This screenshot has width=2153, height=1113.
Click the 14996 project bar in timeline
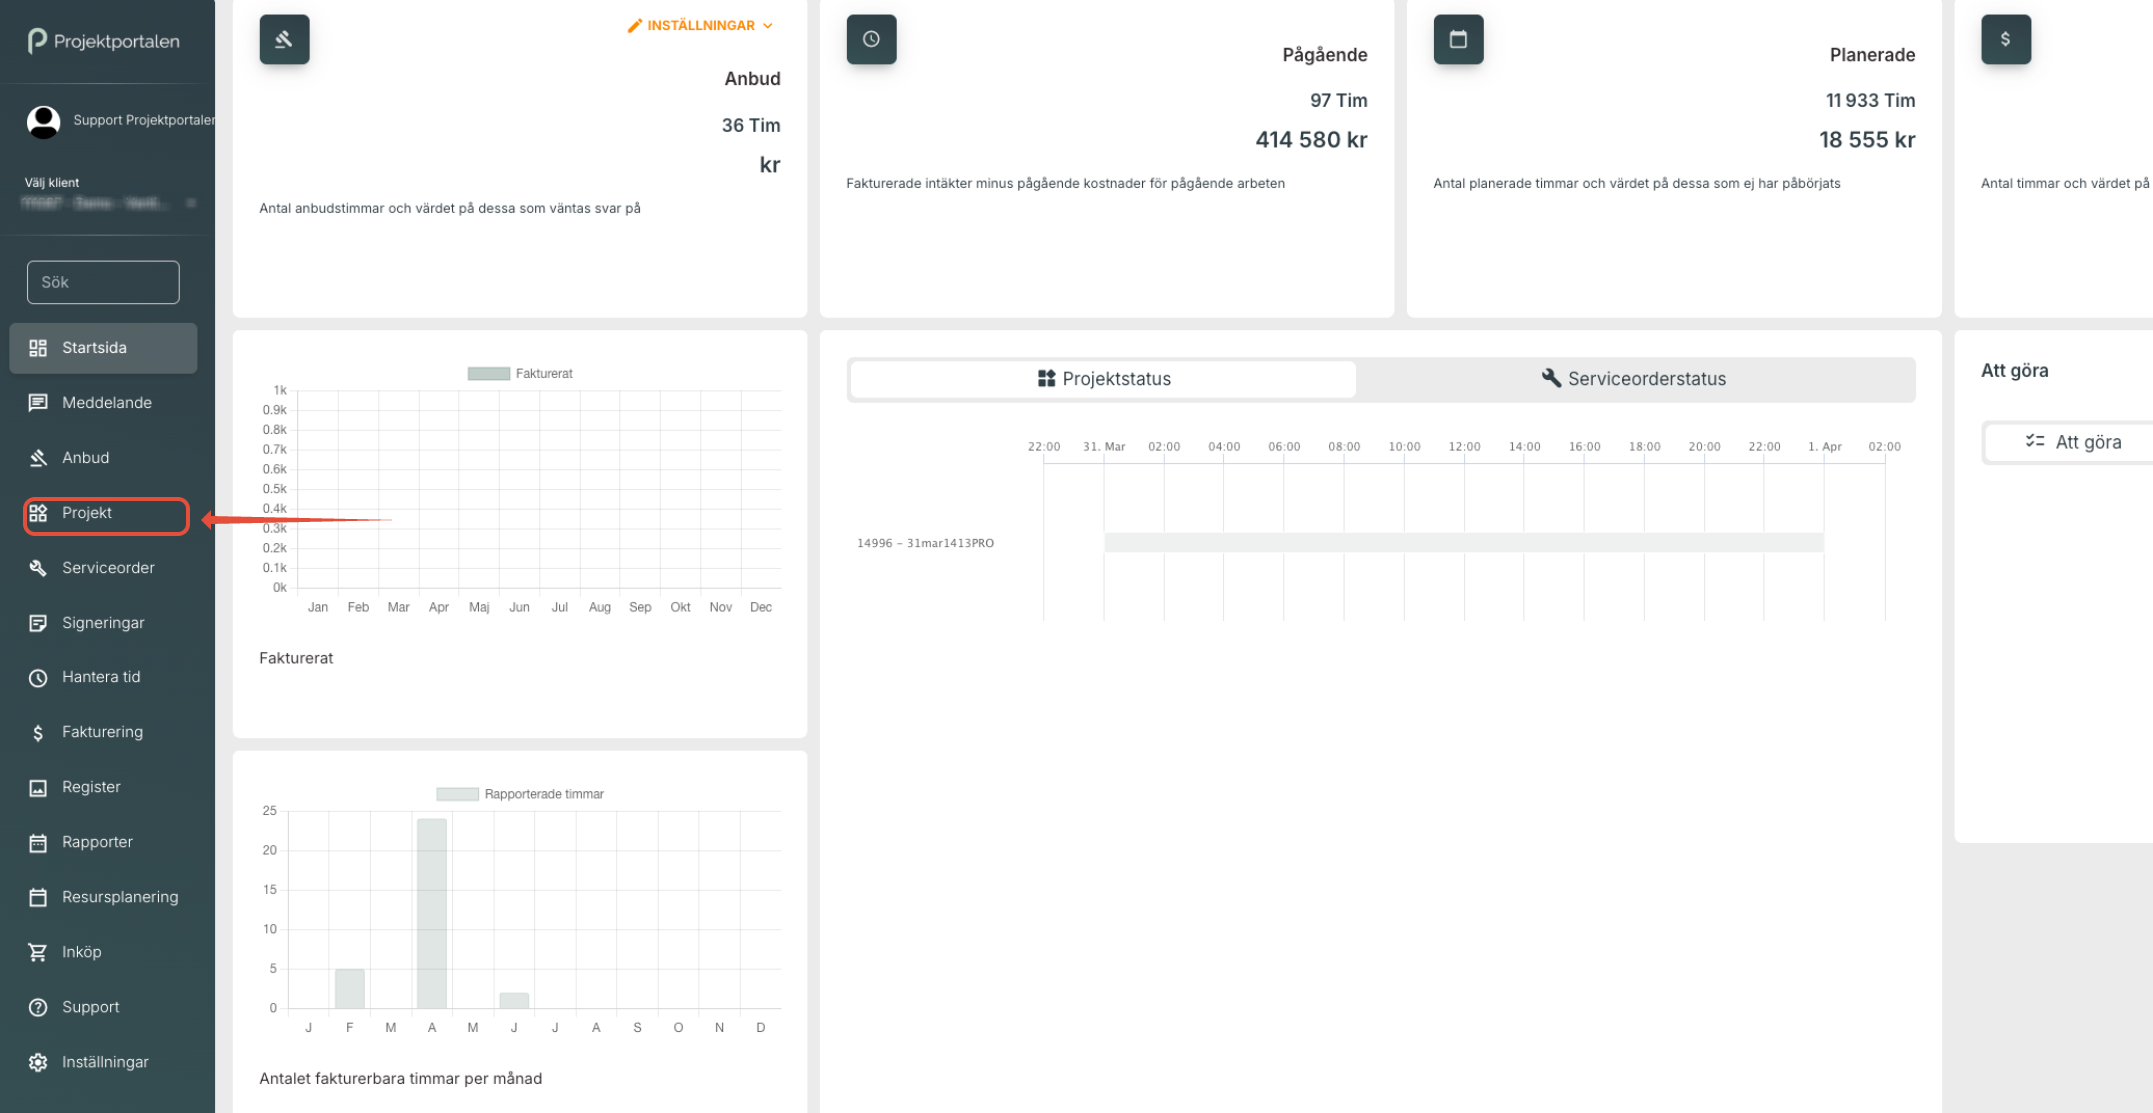pyautogui.click(x=1462, y=543)
